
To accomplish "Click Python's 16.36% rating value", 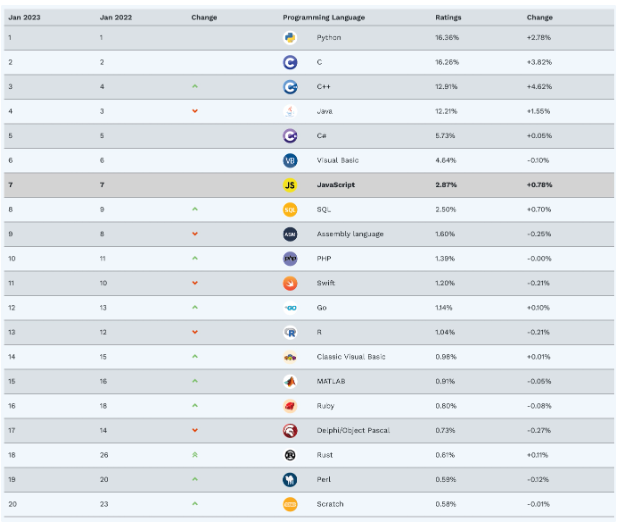I will coord(447,37).
